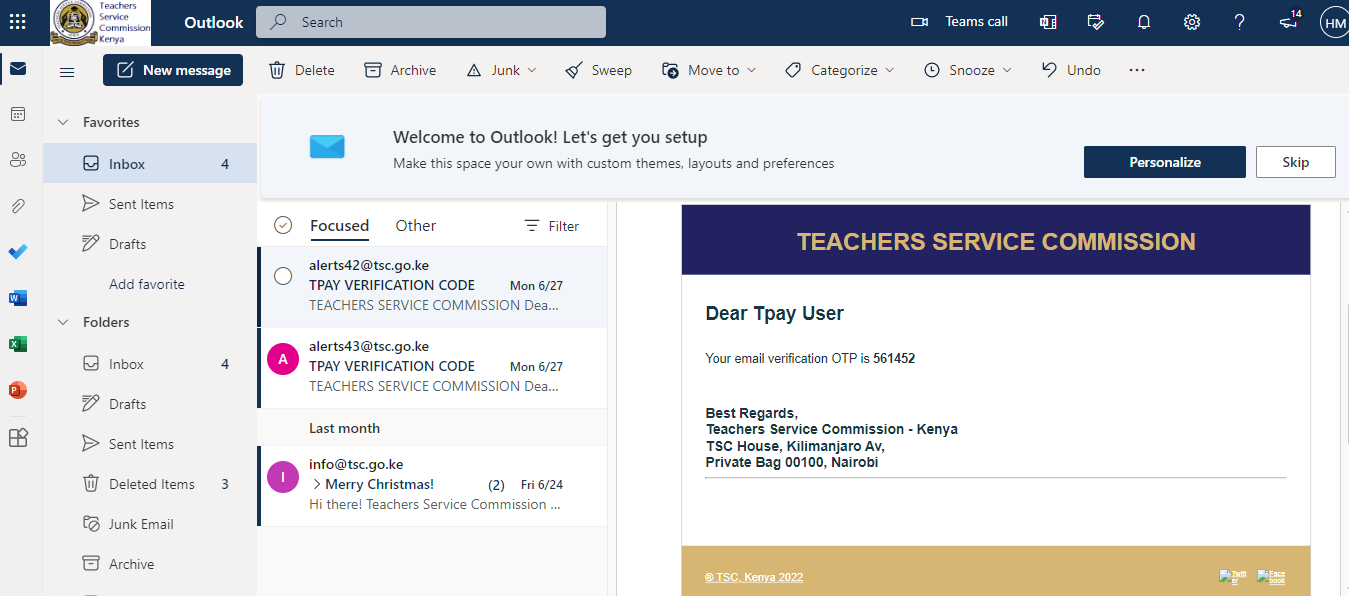This screenshot has height=596, width=1349.
Task: Open the Move to dropdown
Action: (709, 70)
